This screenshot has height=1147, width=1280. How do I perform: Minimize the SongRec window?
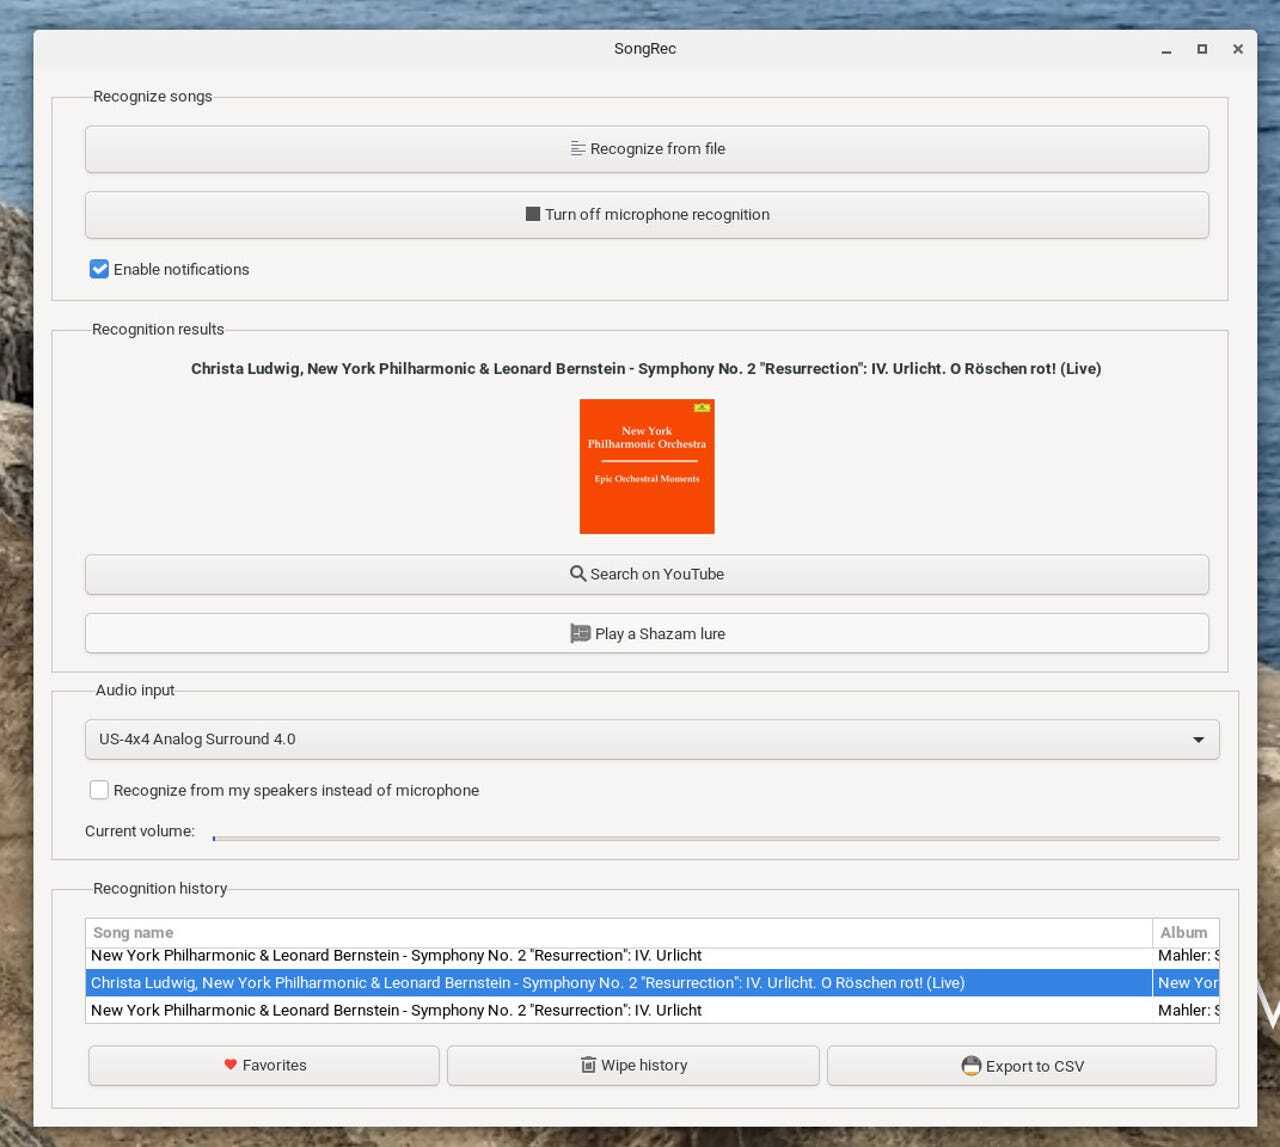click(x=1166, y=49)
